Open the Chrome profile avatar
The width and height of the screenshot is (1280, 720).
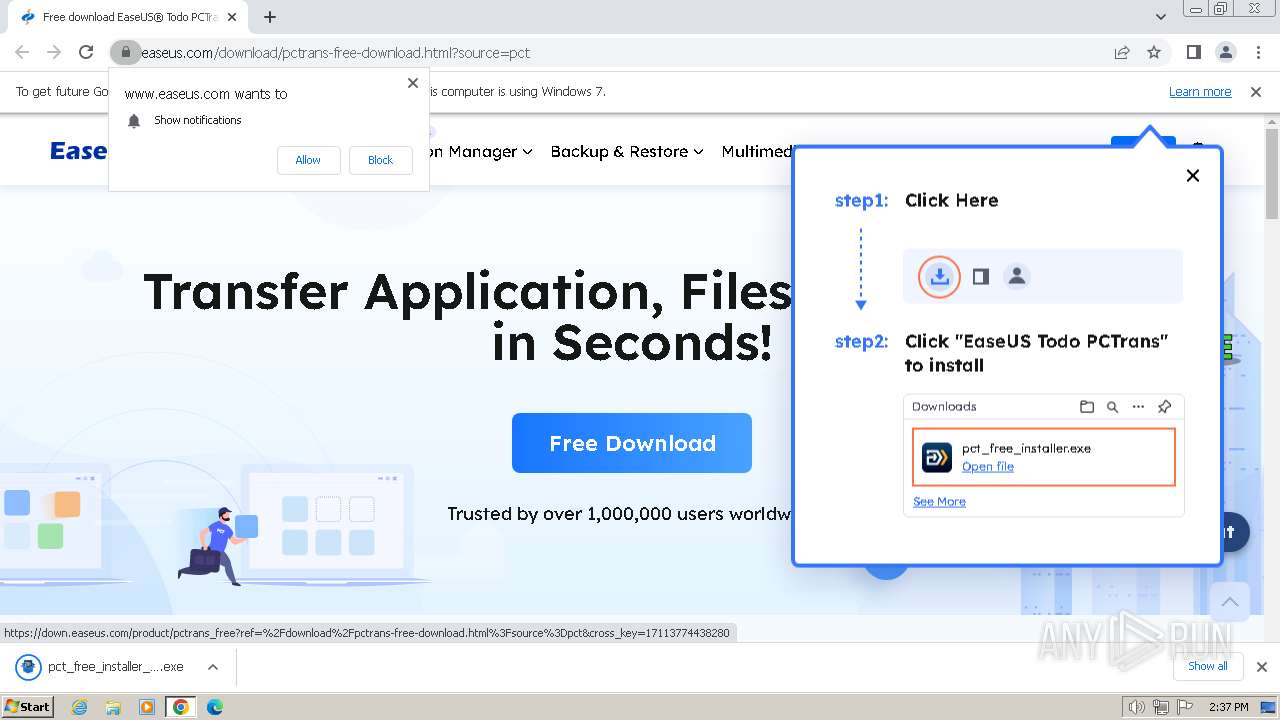(x=1225, y=52)
